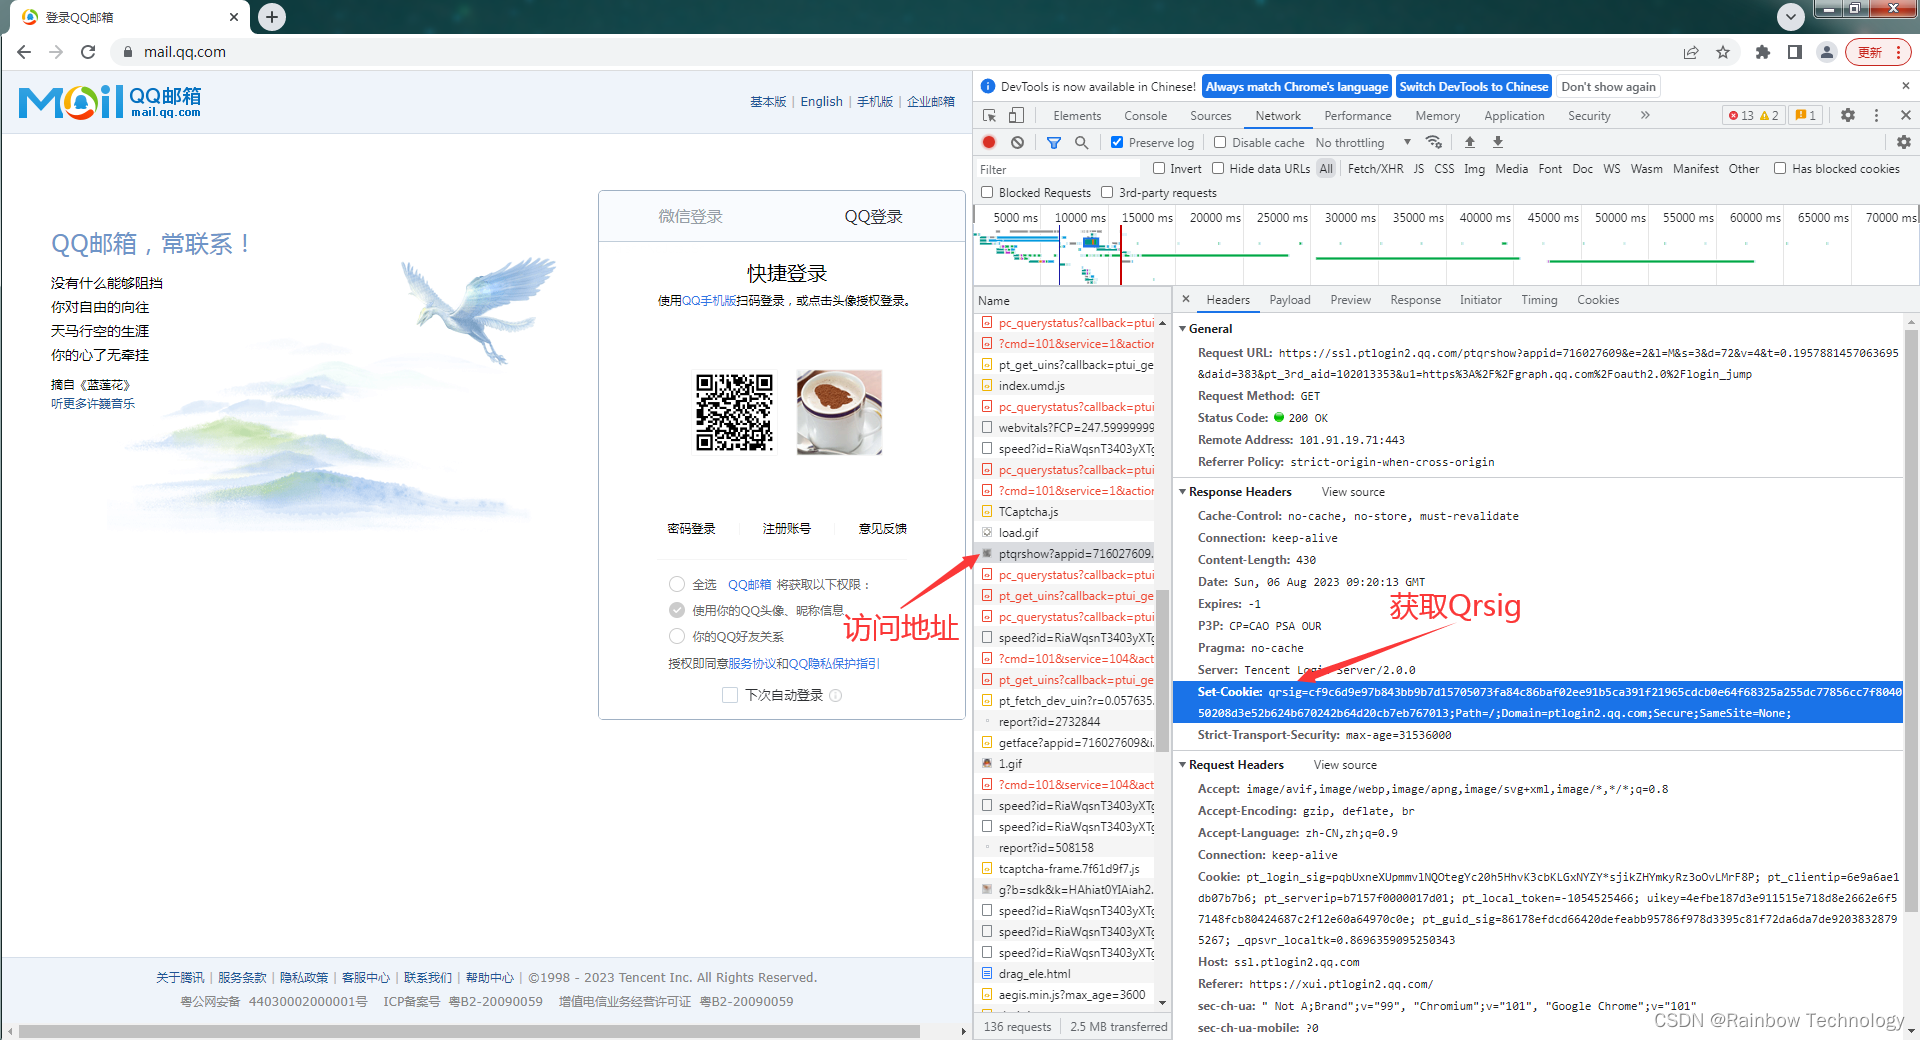Open Chrome extensions puzzle icon
Image resolution: width=1920 pixels, height=1040 pixels.
pos(1763,52)
